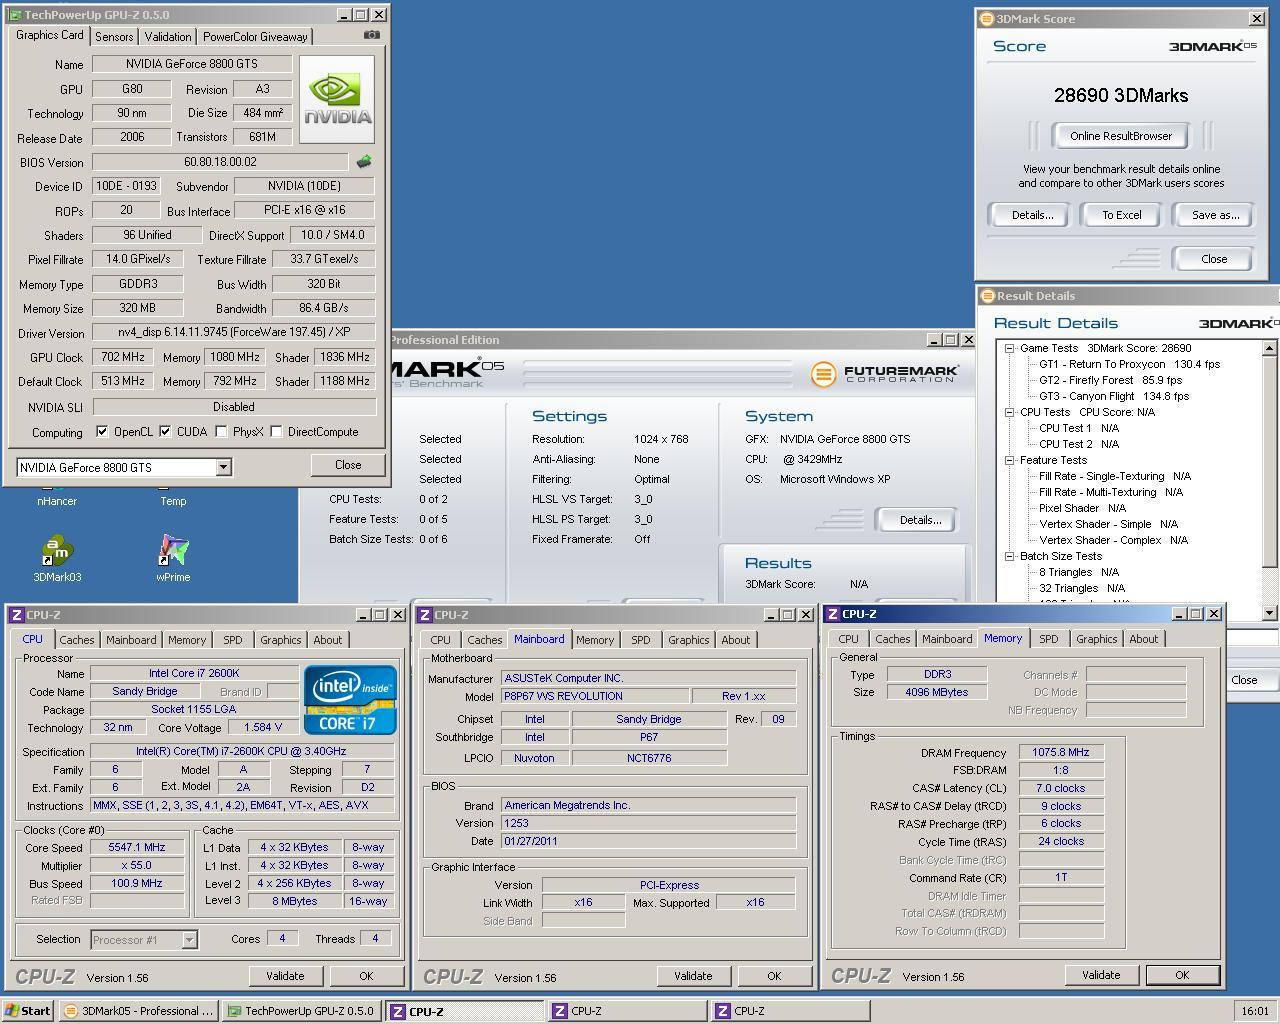Viewport: 1280px width, 1024px height.
Task: Click the Driver Version field in GPU-Z
Action: point(234,332)
